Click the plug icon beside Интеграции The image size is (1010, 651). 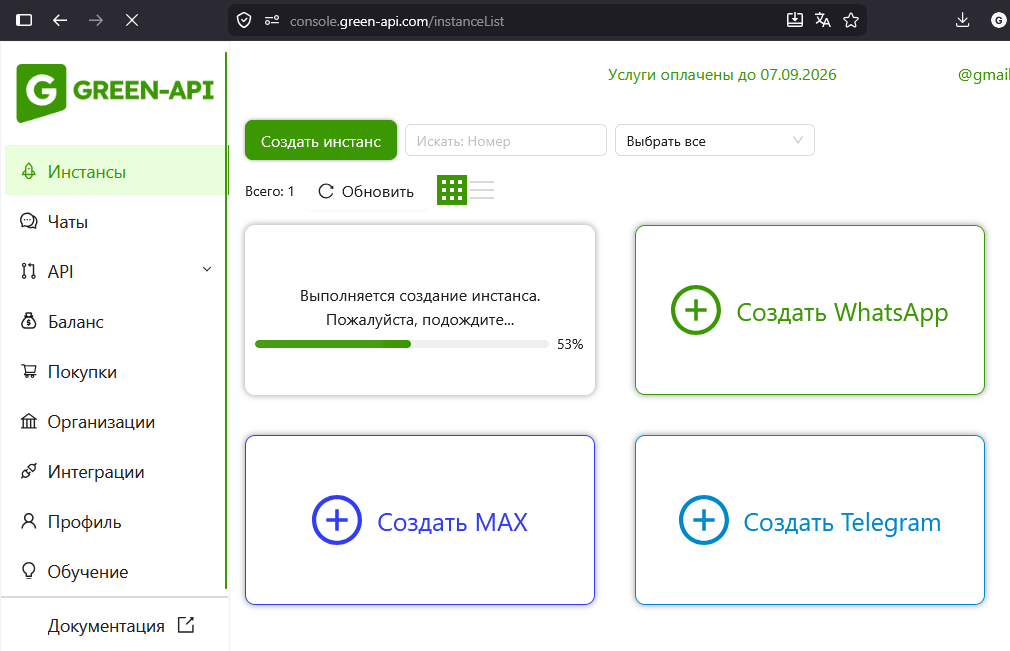tap(28, 471)
